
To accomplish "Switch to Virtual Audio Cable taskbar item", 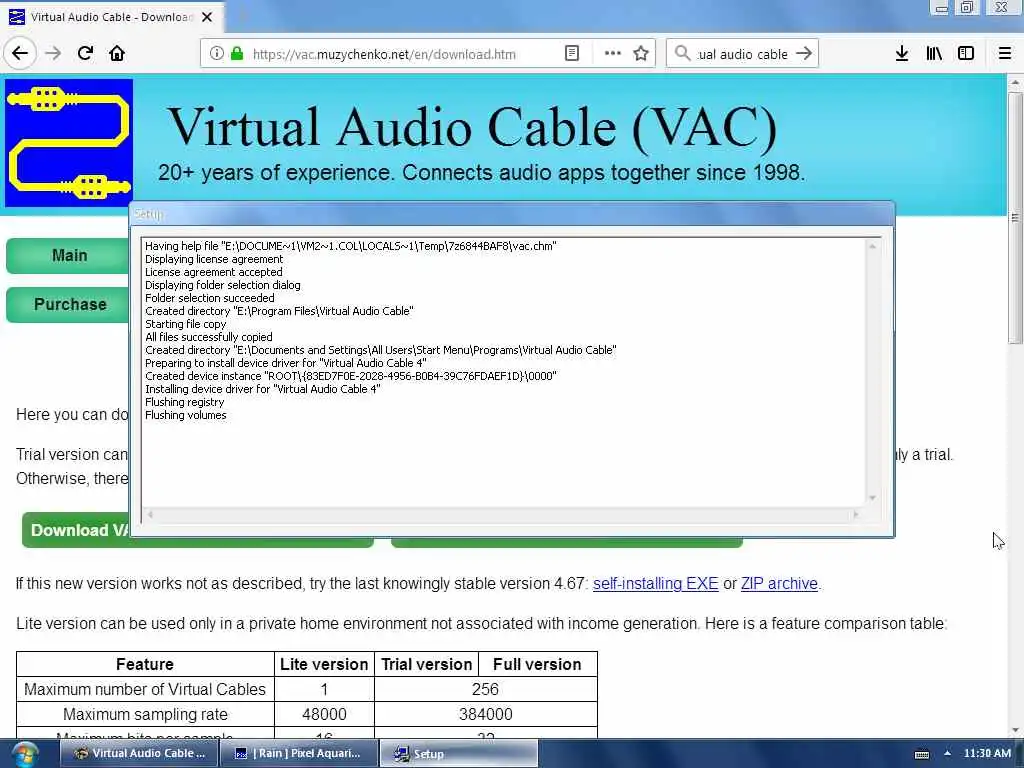I will (138, 754).
